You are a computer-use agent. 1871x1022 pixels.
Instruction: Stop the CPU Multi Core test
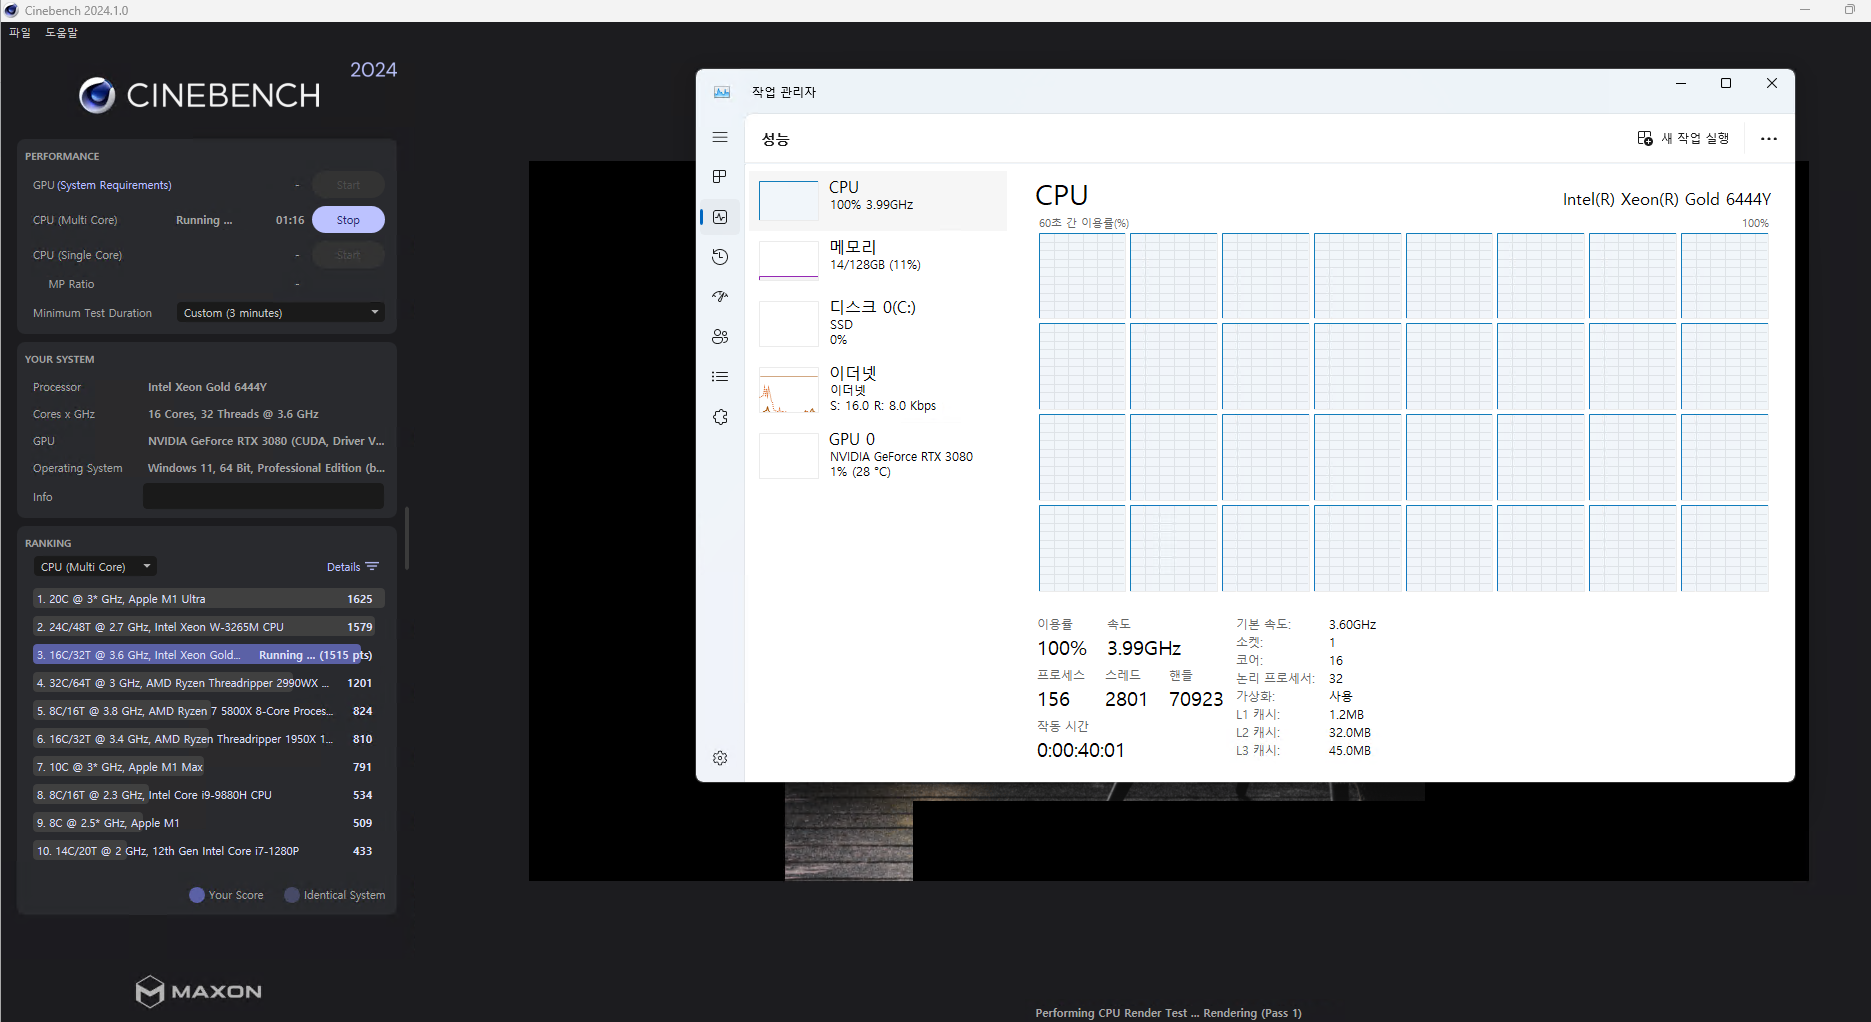[348, 220]
